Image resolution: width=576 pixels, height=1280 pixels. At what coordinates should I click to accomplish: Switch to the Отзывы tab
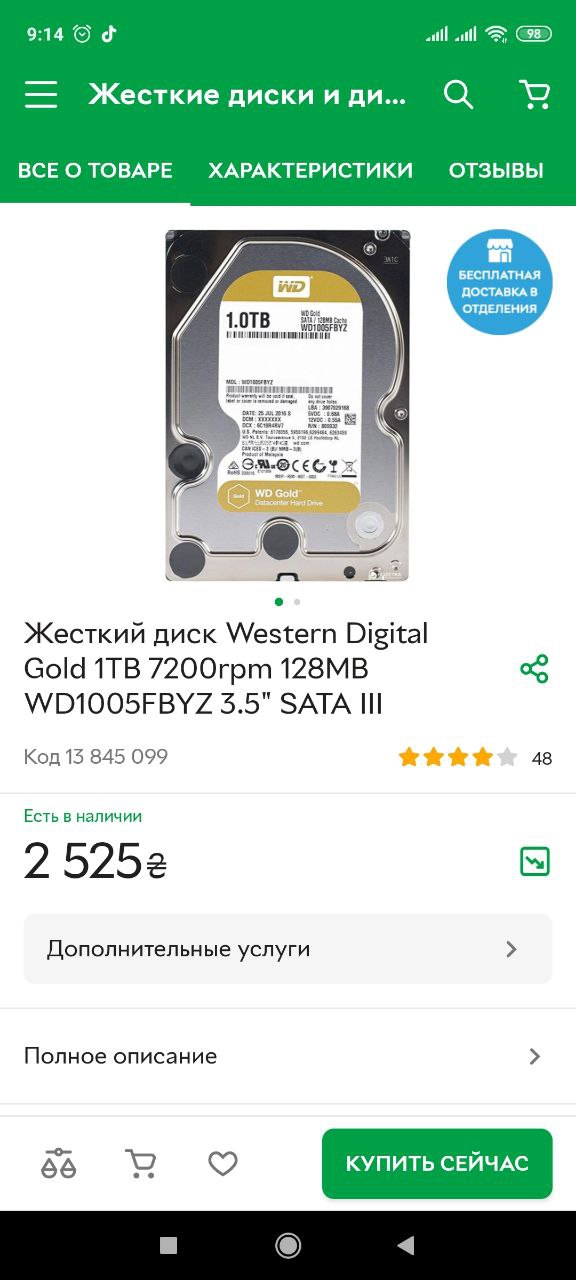point(496,170)
